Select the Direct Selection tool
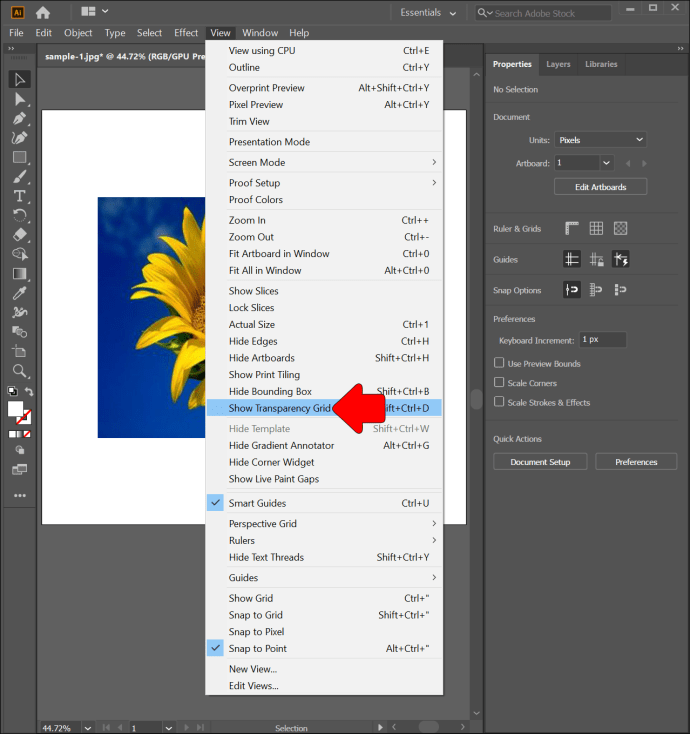Viewport: 690px width, 734px height. 19,99
